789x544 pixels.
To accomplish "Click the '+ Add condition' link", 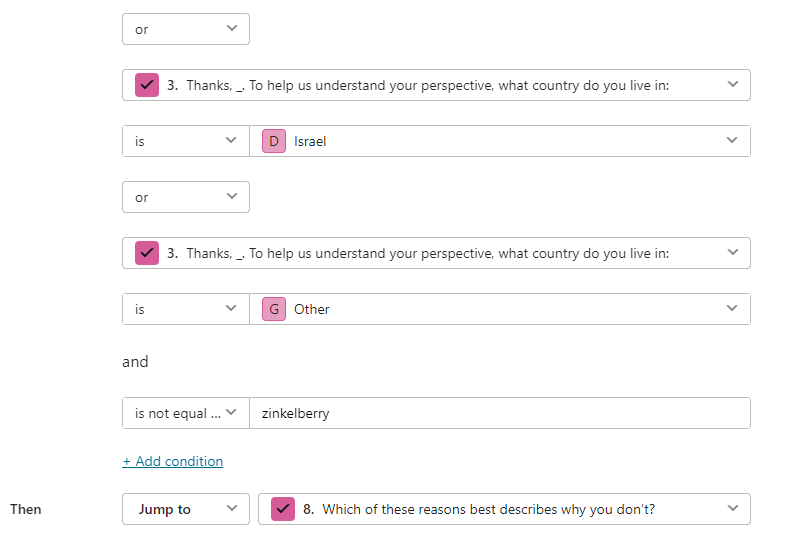I will click(173, 461).
